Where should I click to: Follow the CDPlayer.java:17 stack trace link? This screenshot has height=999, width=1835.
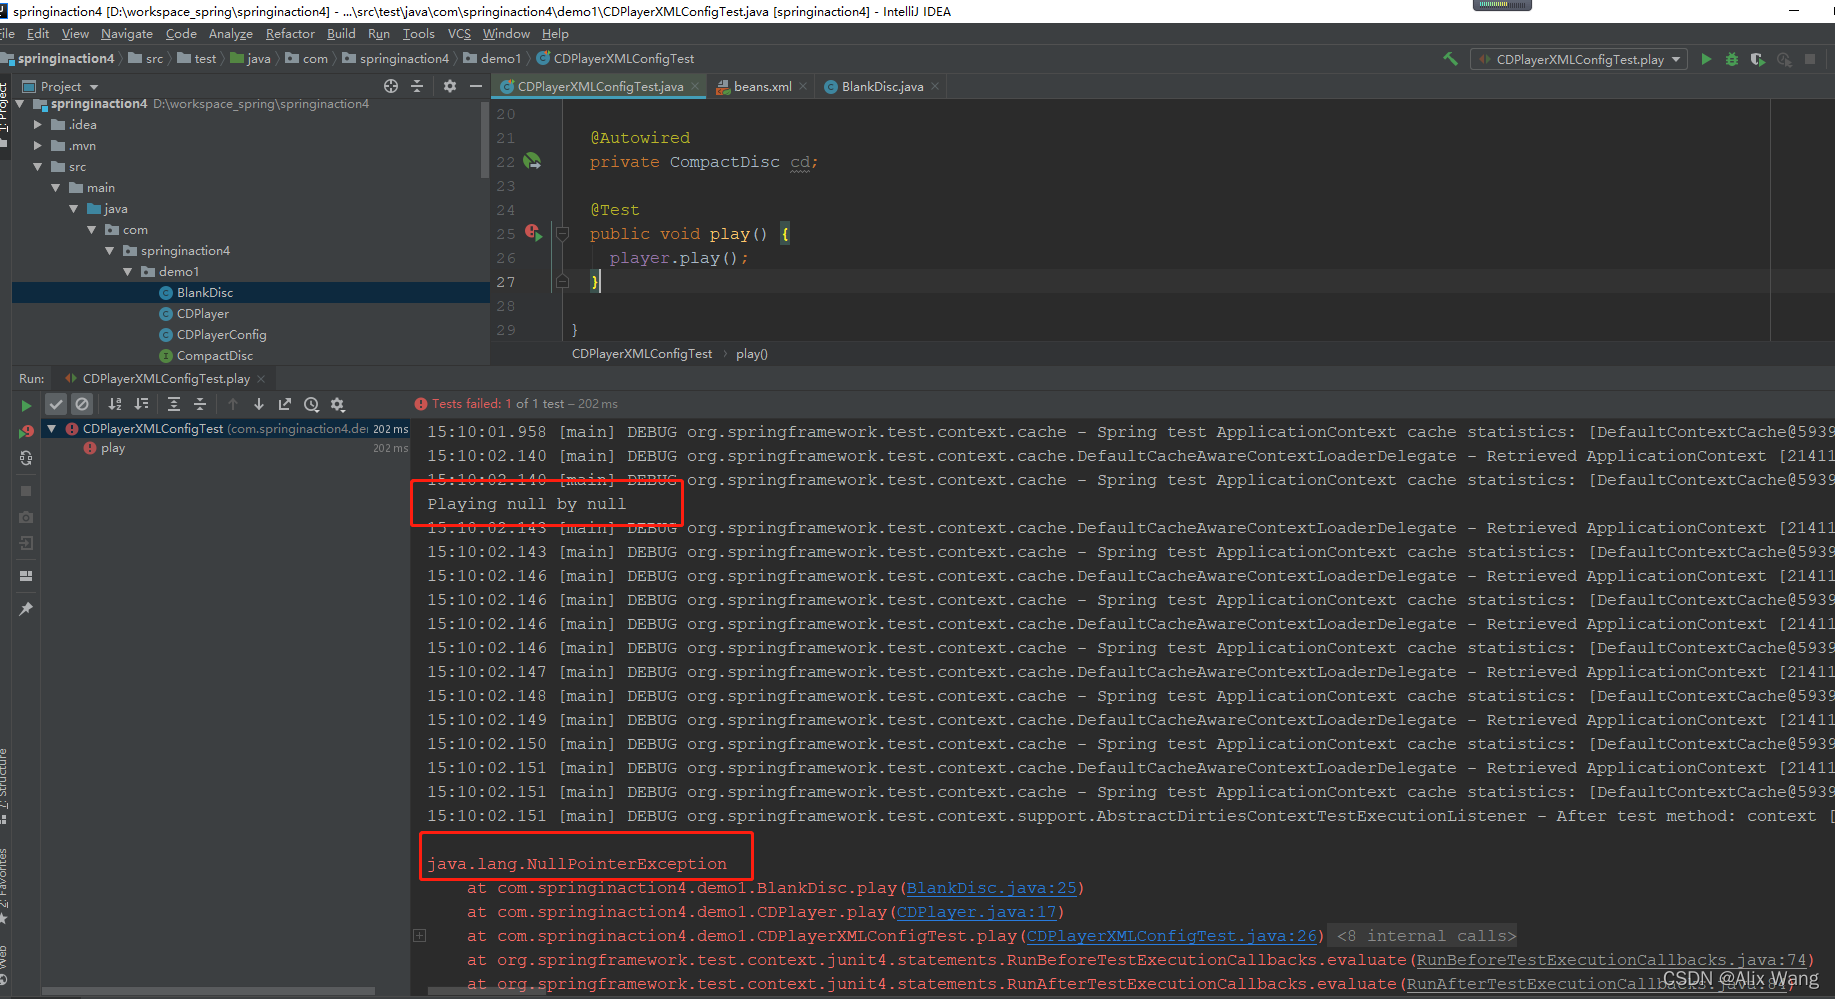pos(976,912)
